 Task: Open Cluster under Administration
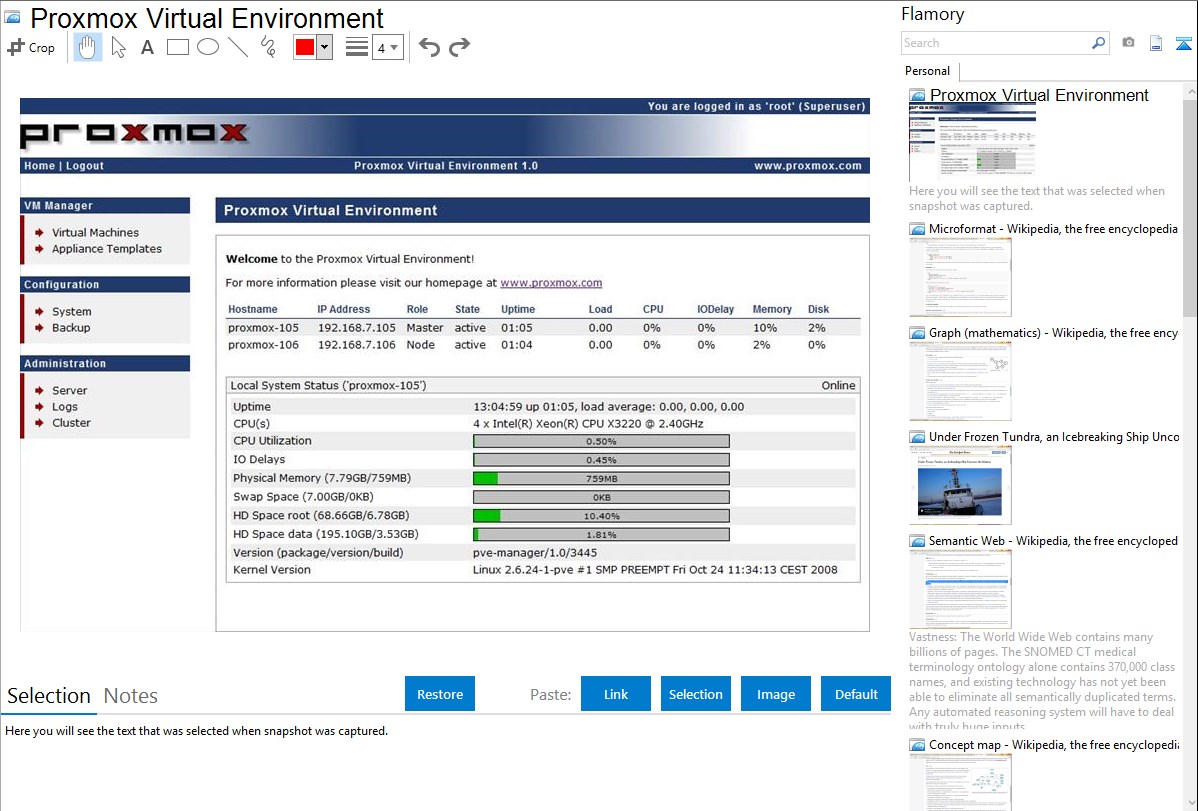coord(71,423)
